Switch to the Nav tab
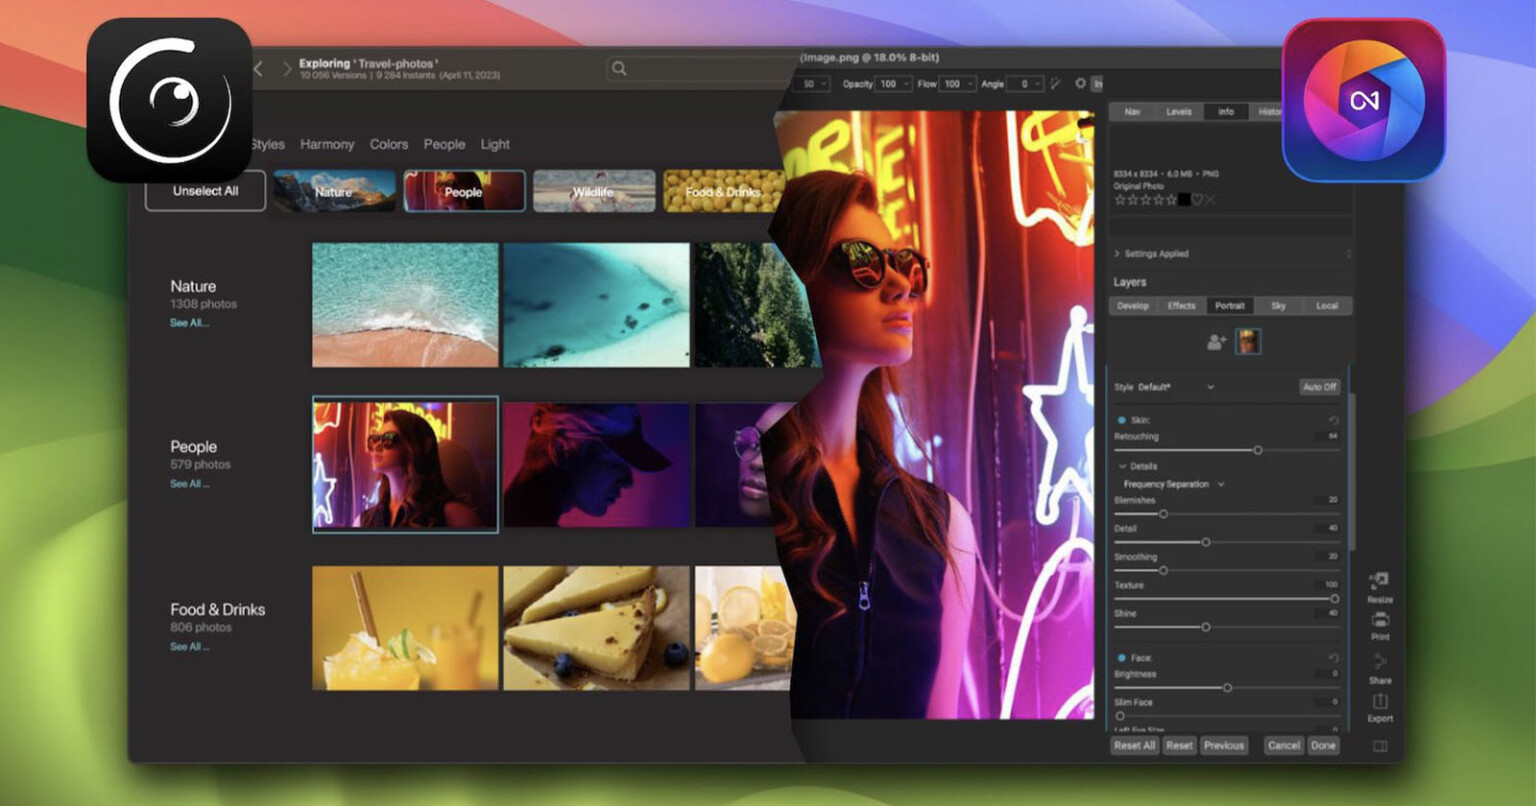The image size is (1536, 806). pos(1132,112)
